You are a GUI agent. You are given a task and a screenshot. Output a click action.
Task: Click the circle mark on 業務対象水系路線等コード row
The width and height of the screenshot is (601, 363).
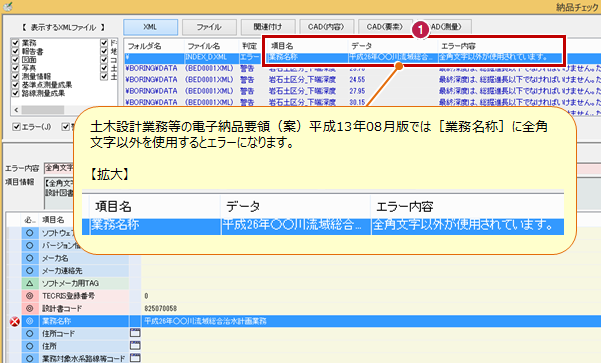pyautogui.click(x=30, y=358)
